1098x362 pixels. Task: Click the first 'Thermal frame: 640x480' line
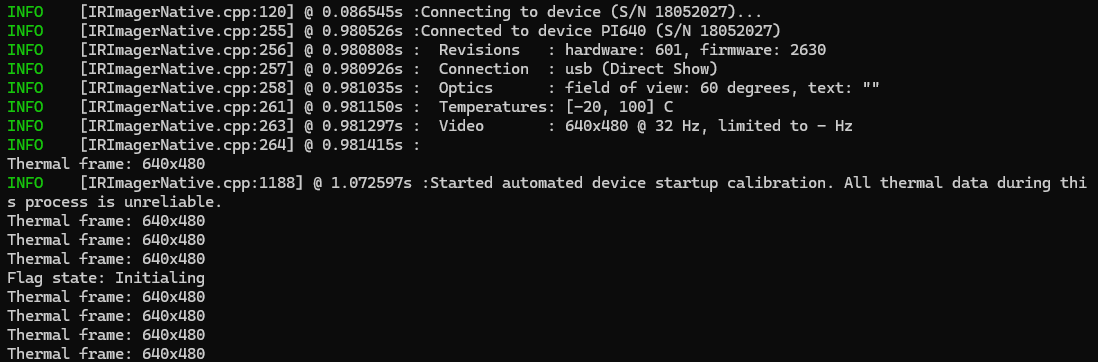tap(106, 164)
